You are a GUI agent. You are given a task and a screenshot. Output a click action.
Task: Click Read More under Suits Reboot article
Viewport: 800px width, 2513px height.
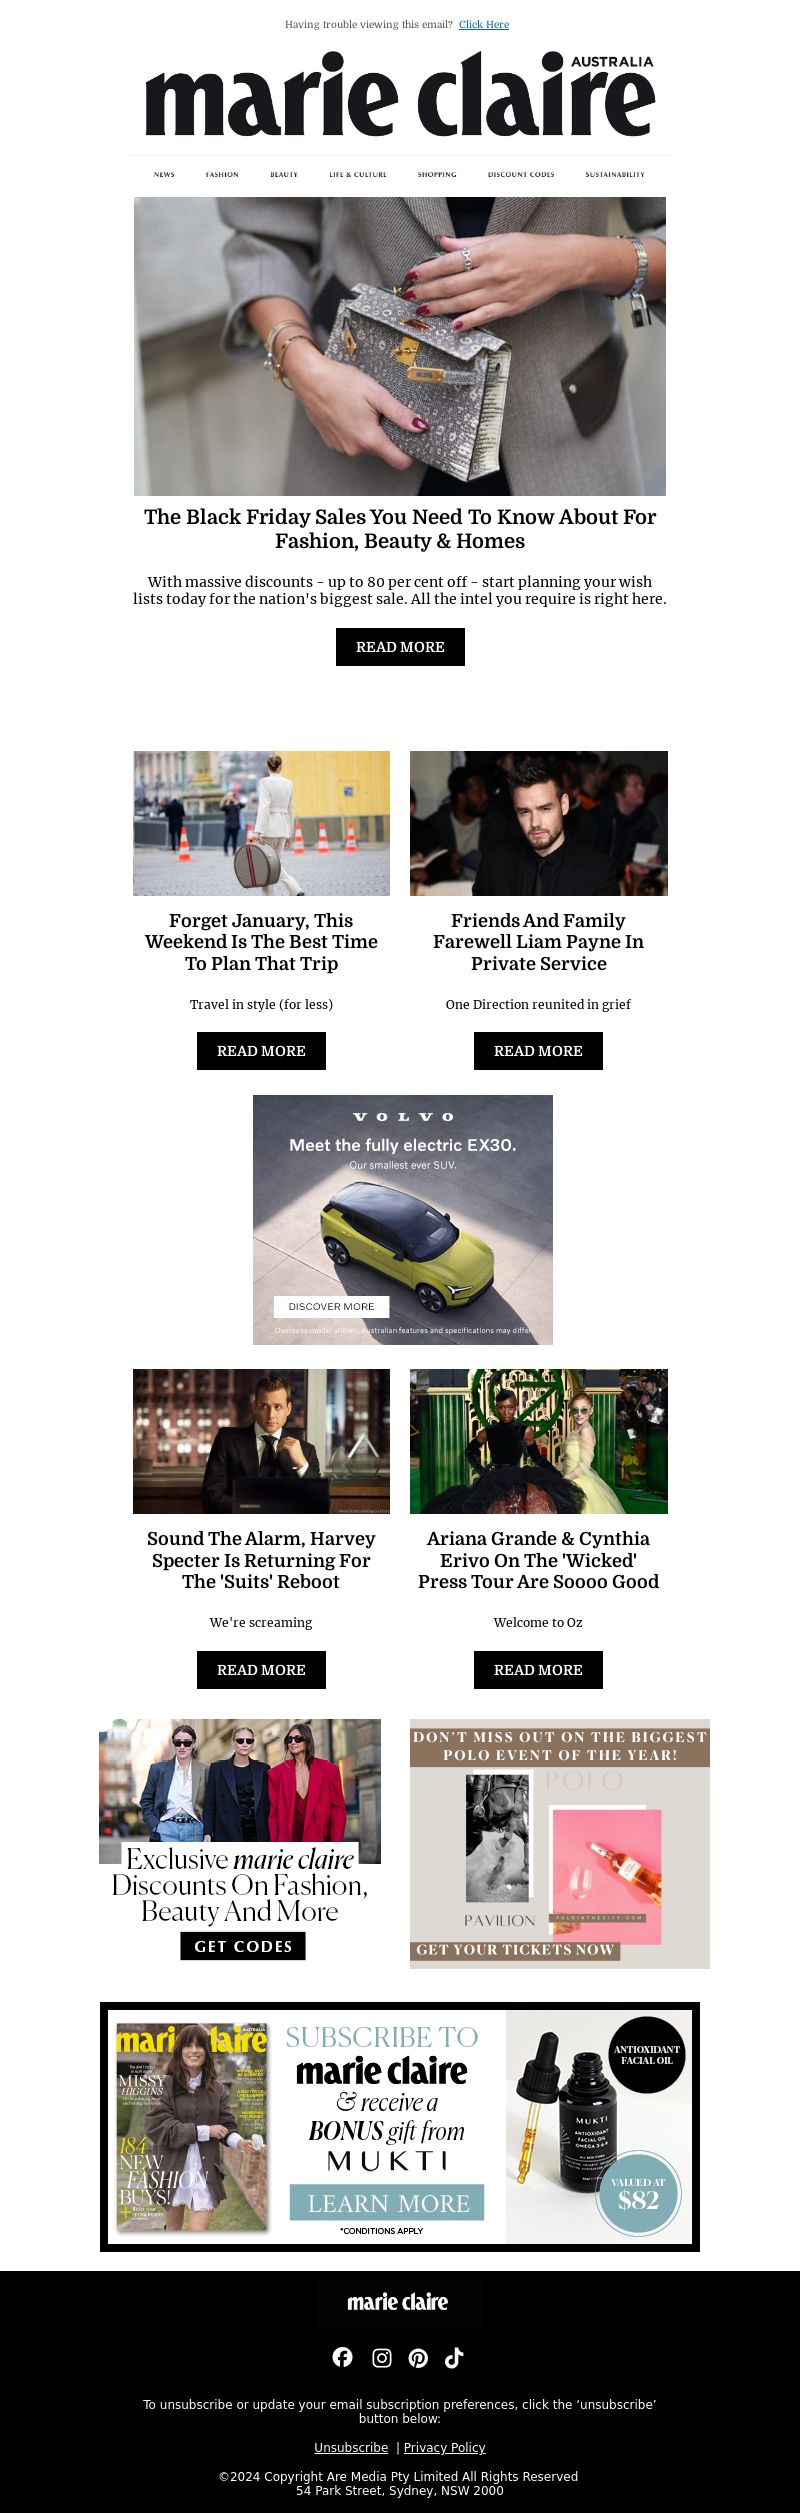click(261, 1670)
